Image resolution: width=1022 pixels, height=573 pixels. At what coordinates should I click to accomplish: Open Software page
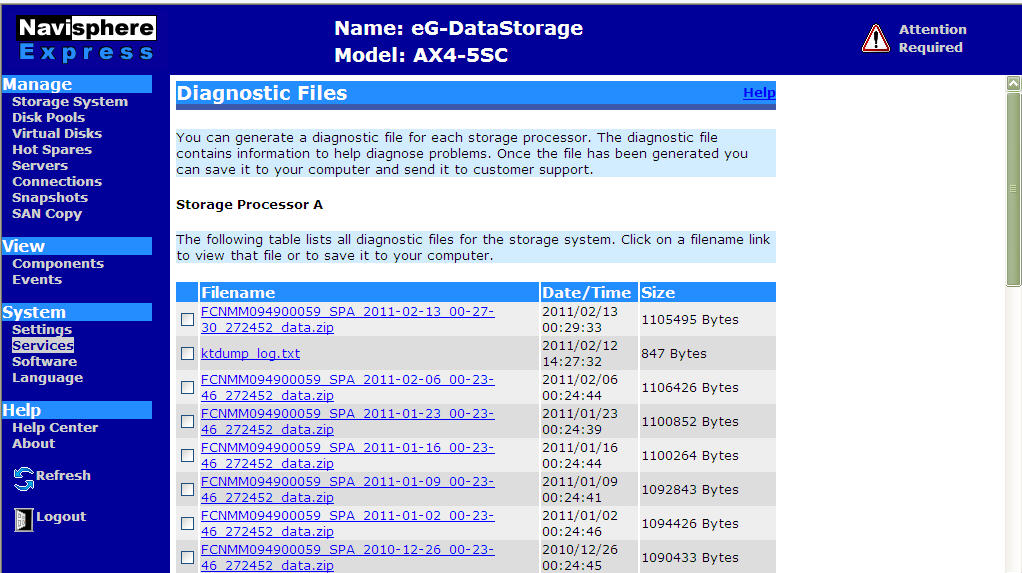[44, 362]
